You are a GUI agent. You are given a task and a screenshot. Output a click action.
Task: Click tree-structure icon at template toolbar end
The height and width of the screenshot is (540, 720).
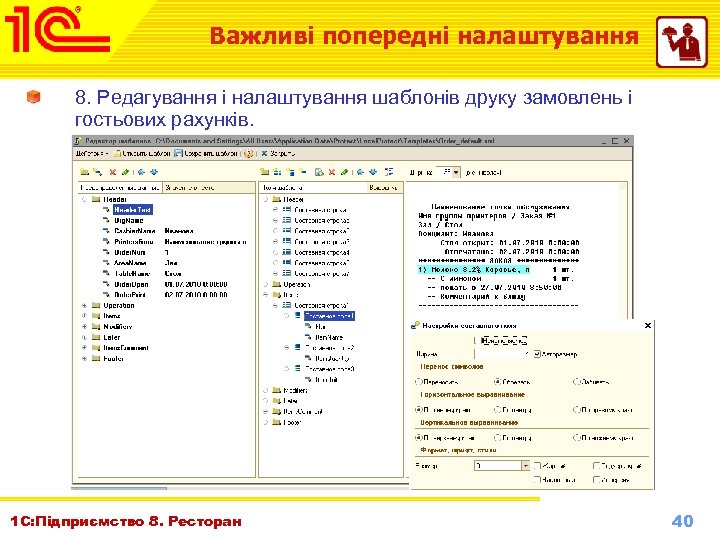point(389,172)
